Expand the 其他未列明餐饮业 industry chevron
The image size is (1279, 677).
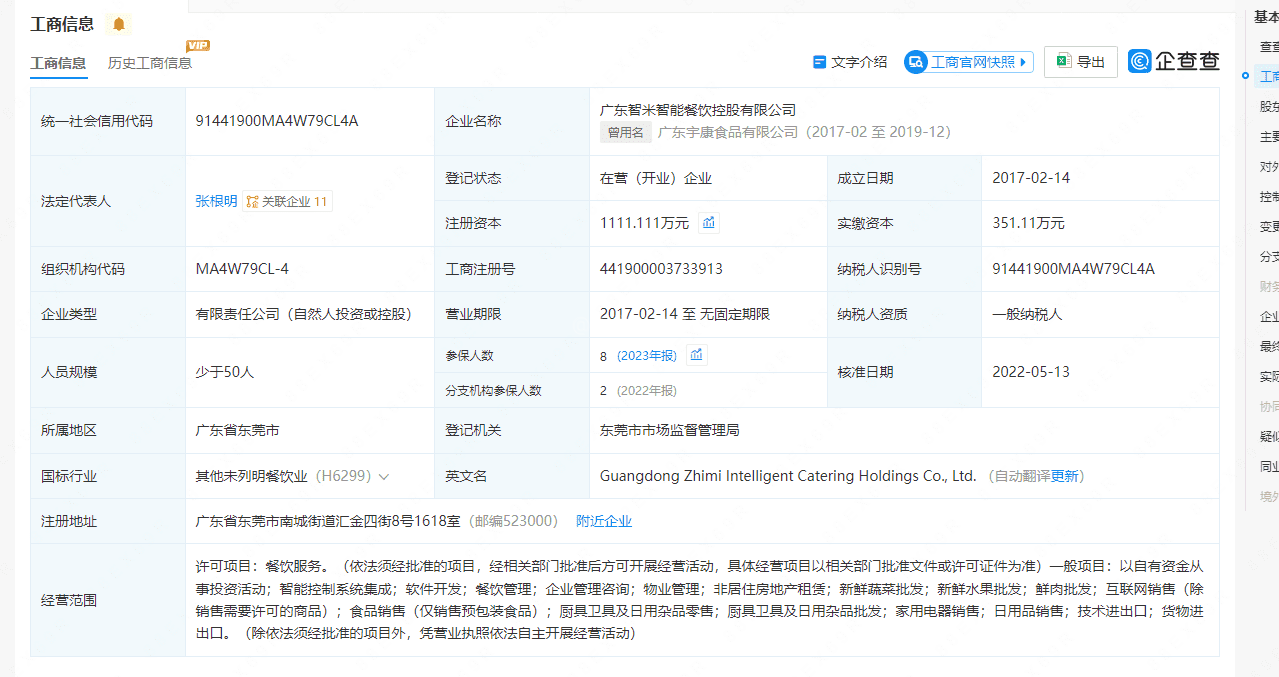[384, 477]
